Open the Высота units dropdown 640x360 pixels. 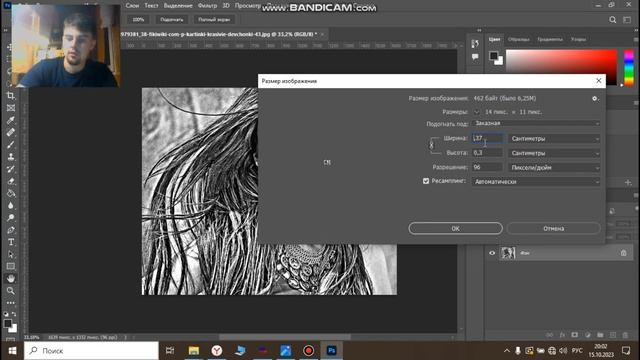point(554,153)
